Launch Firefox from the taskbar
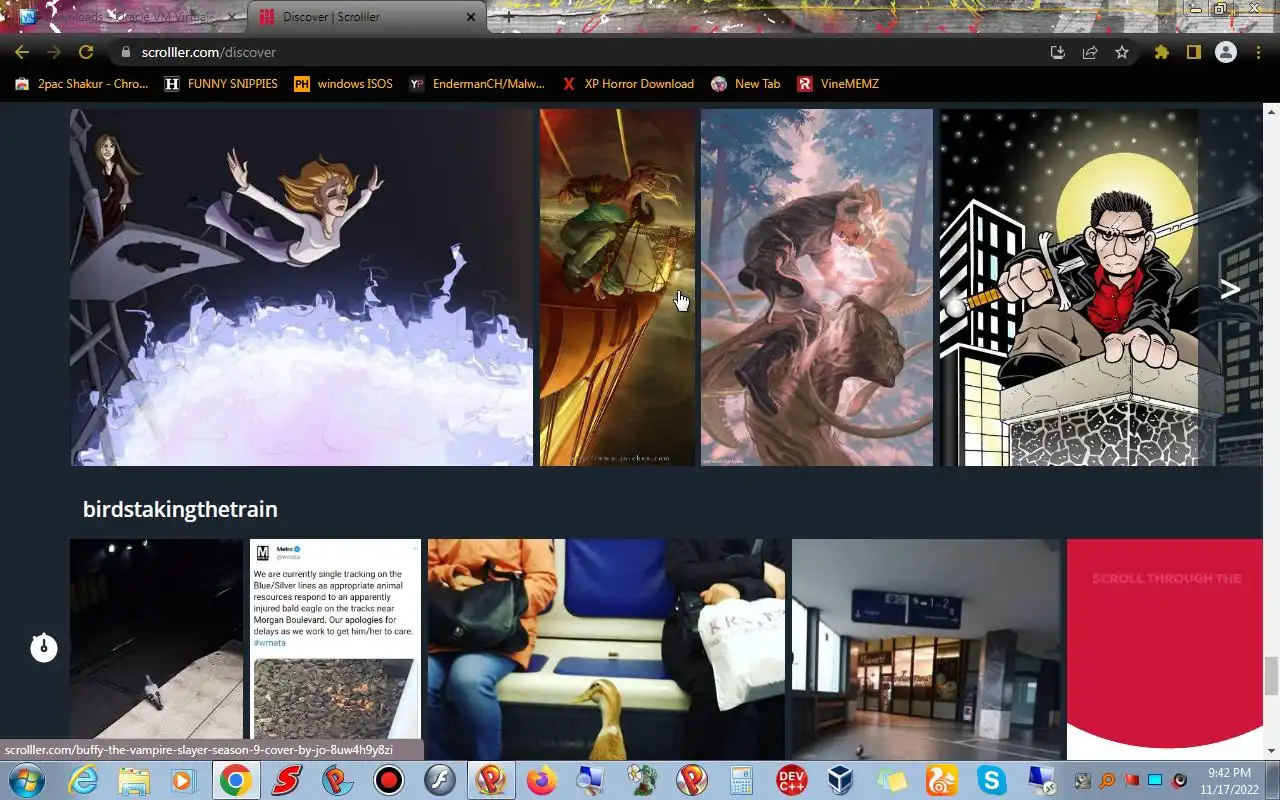This screenshot has height=800, width=1280. pos(541,780)
